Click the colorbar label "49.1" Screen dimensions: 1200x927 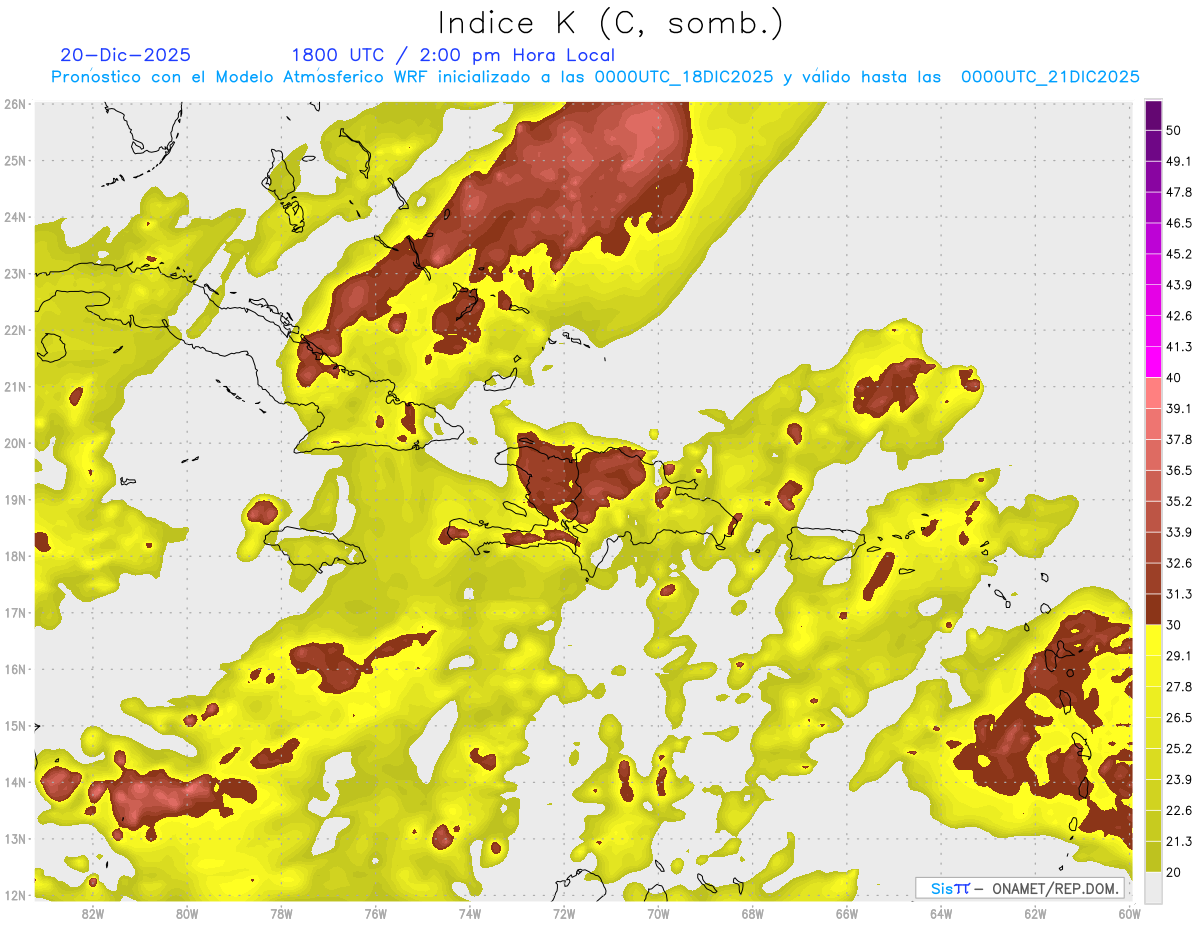tap(1179, 161)
